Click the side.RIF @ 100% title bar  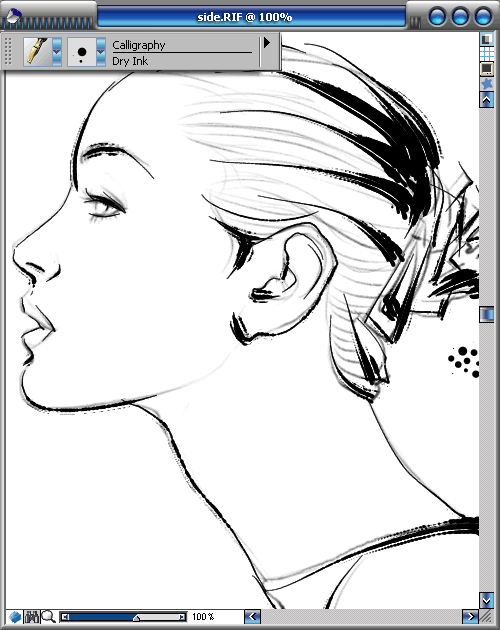point(252,17)
